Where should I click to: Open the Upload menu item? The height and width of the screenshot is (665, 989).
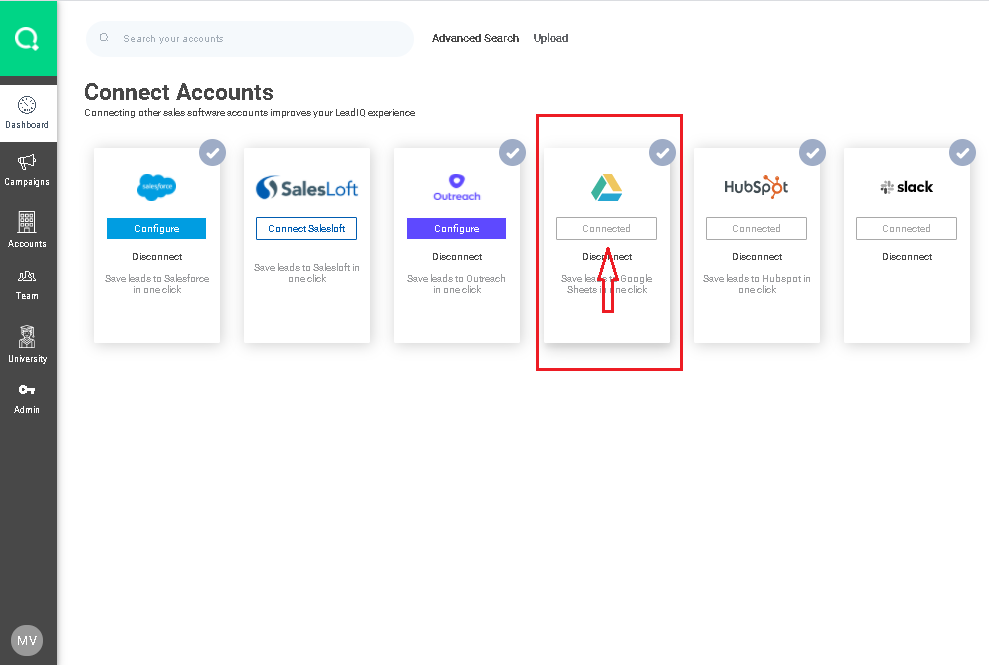point(550,38)
